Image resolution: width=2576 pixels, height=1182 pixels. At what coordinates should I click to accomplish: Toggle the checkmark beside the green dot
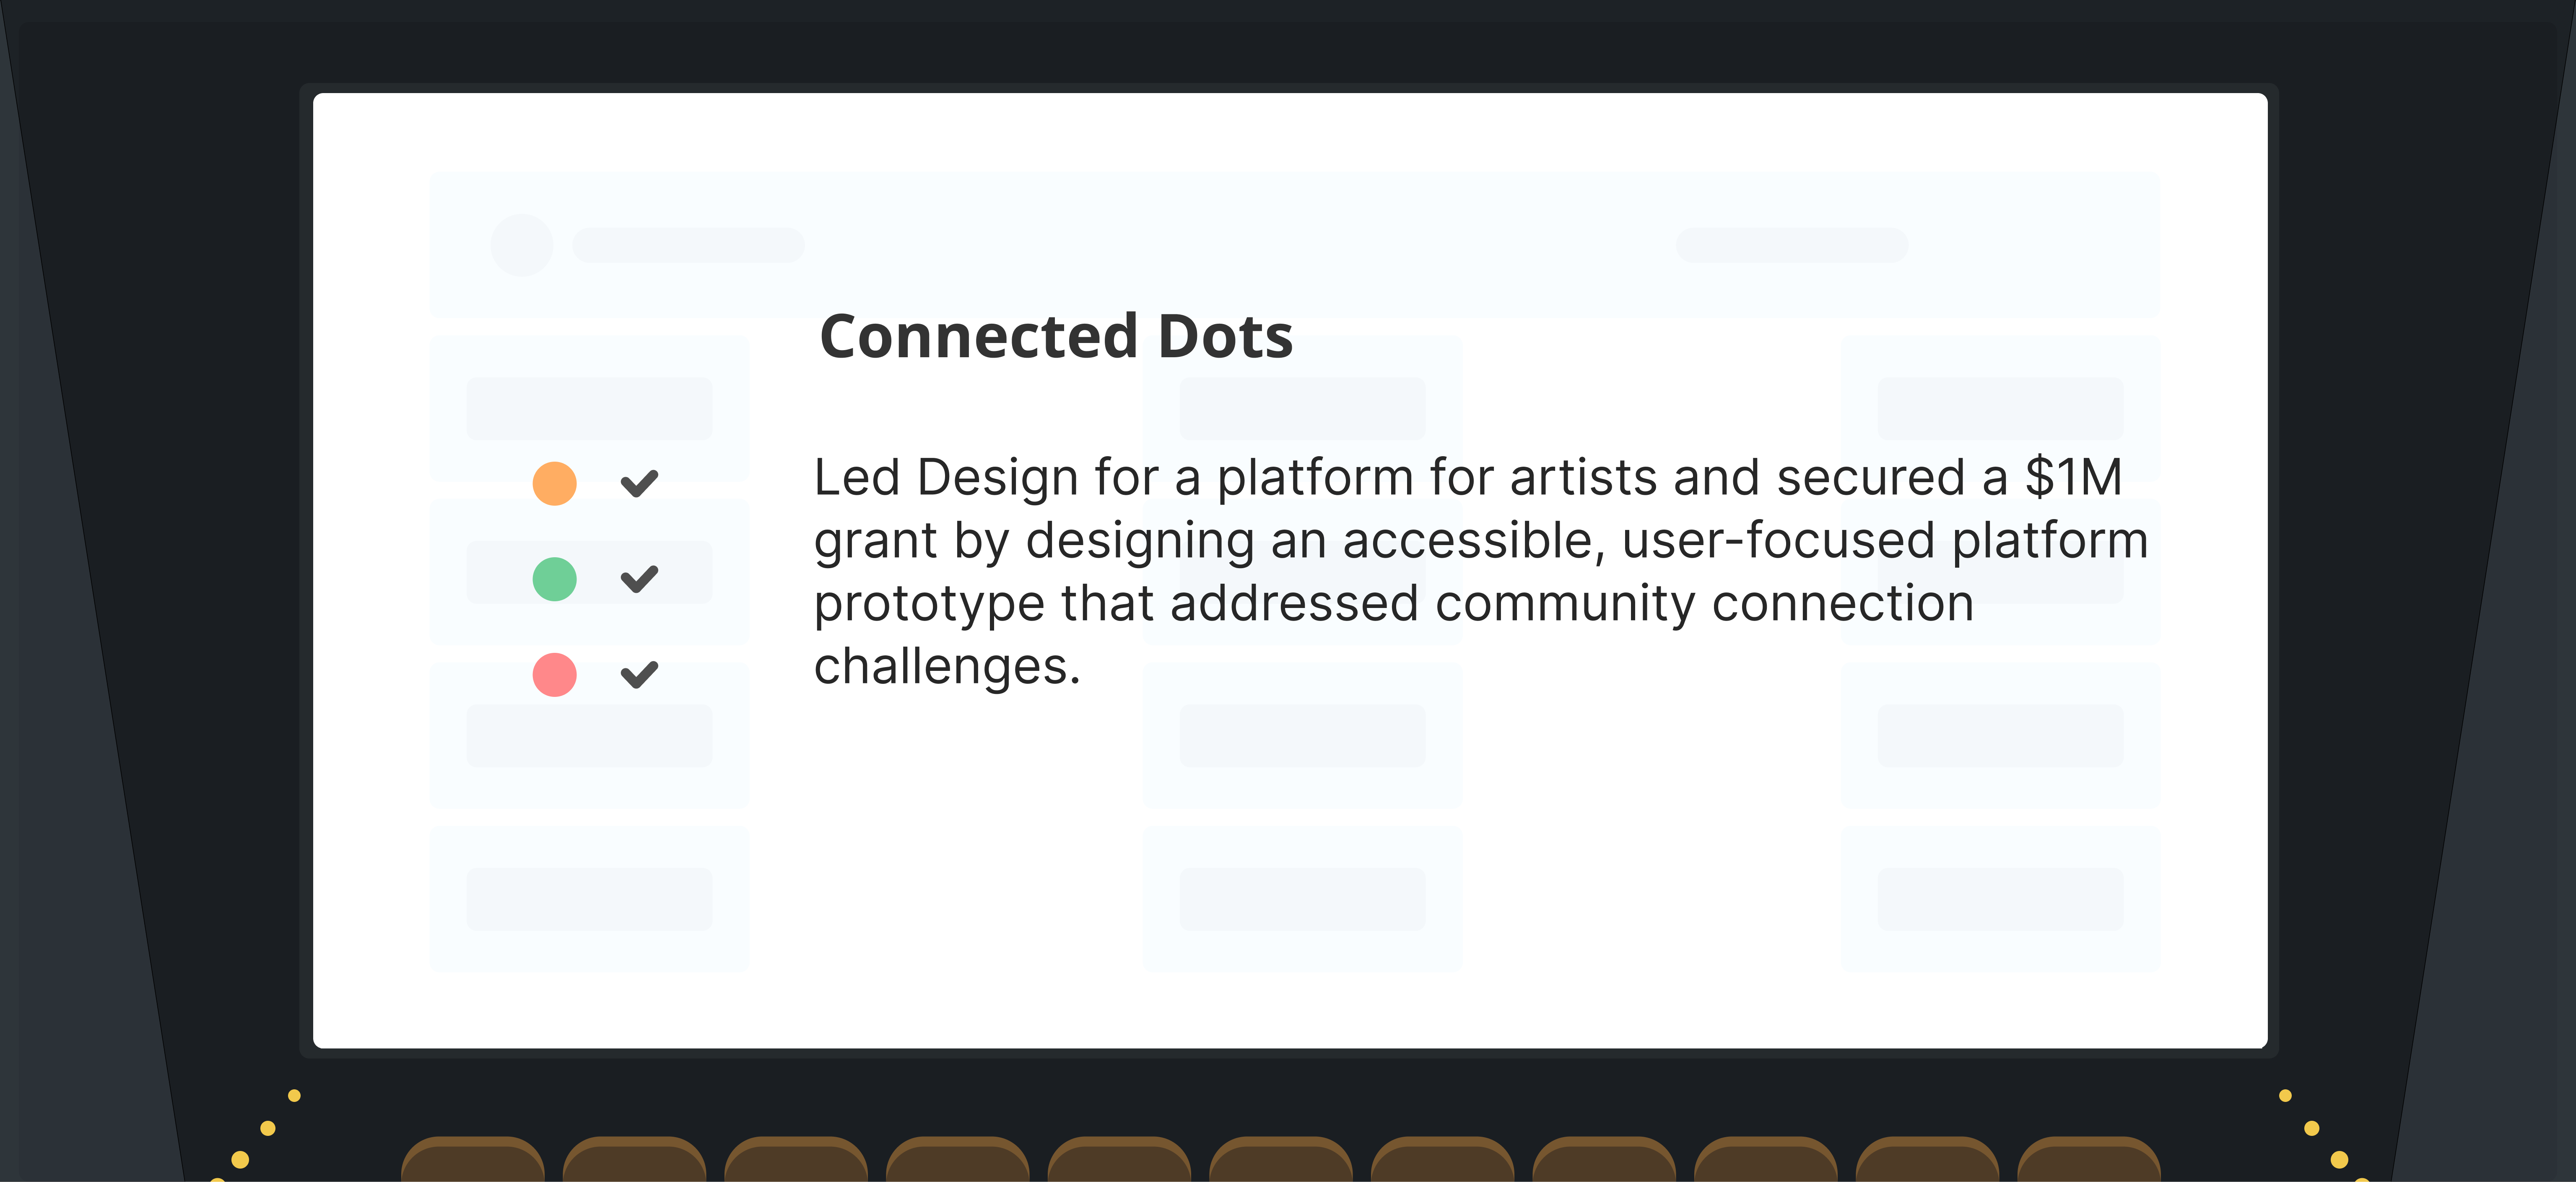pyautogui.click(x=639, y=579)
